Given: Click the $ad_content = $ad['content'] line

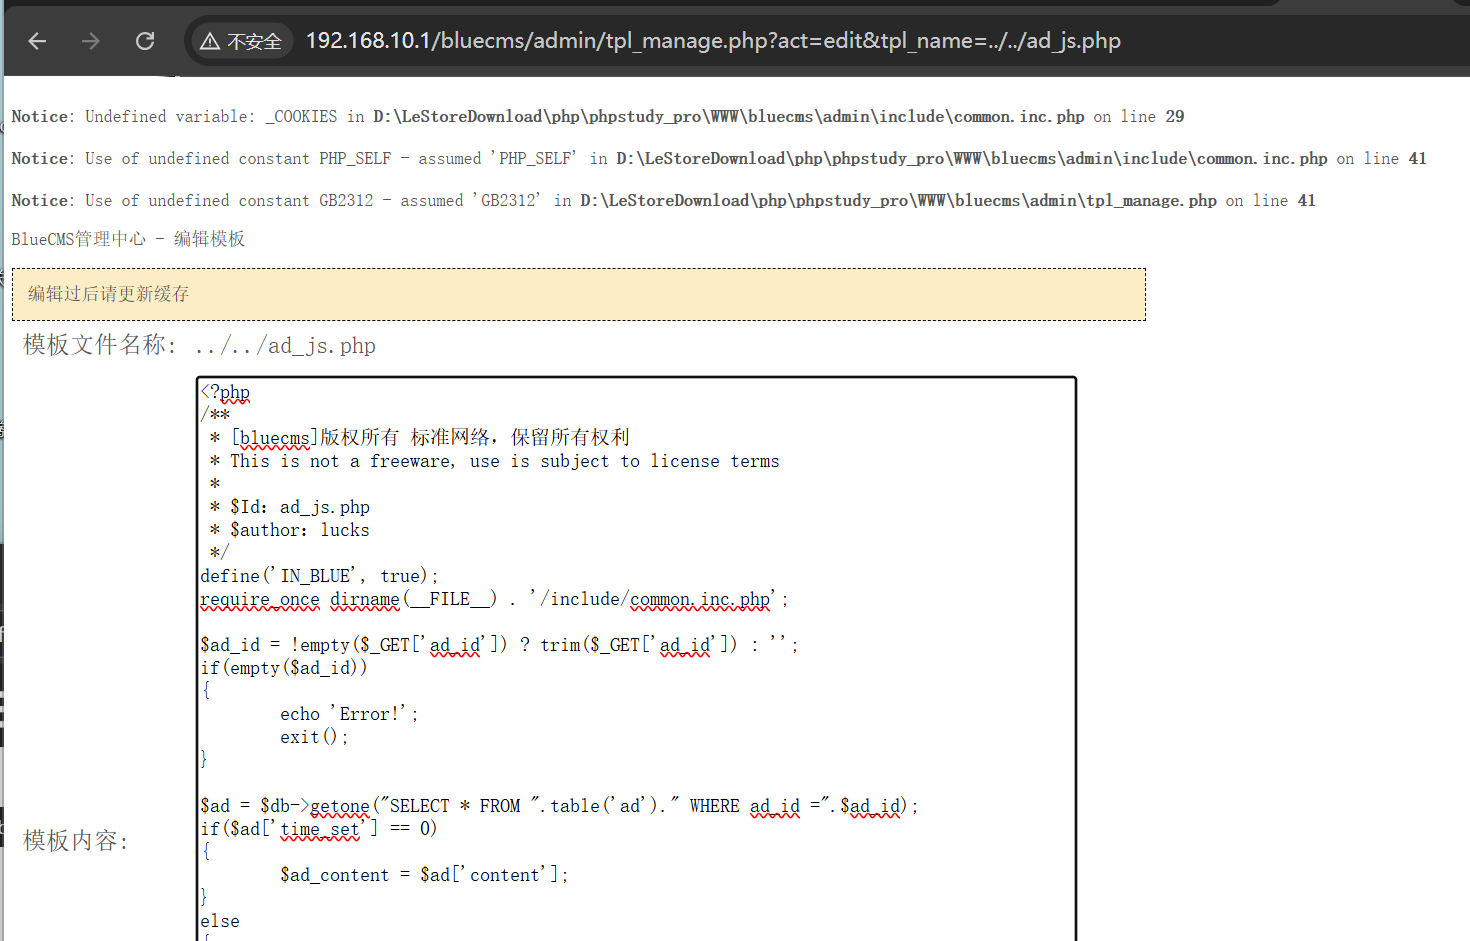Looking at the screenshot, I should (x=424, y=875).
